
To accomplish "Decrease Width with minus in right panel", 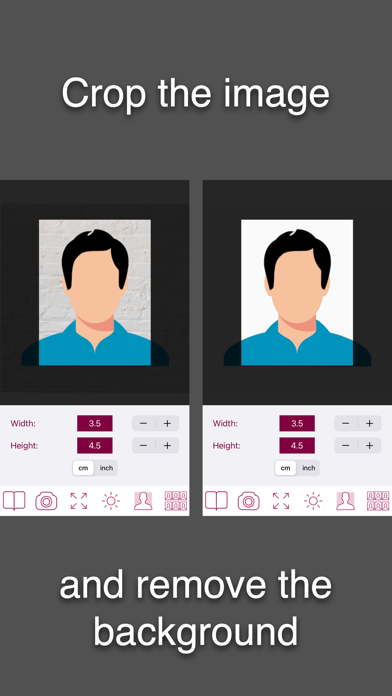I will (x=345, y=423).
